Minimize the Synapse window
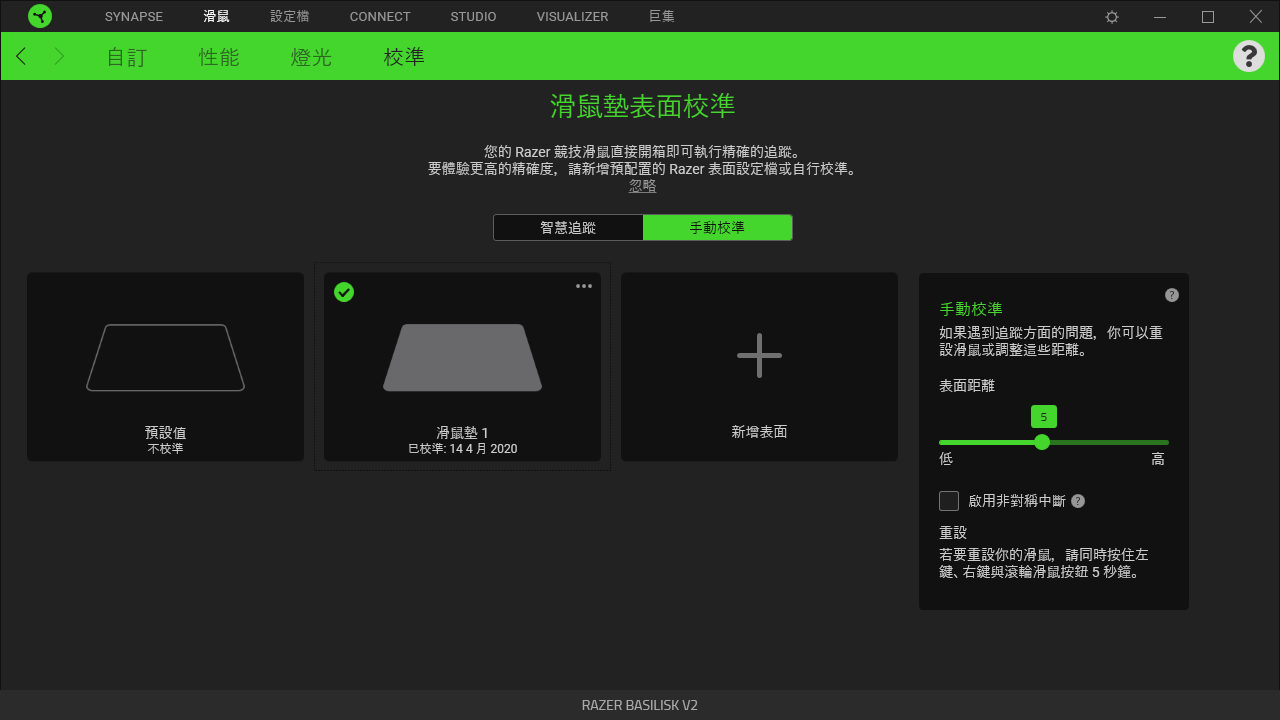The width and height of the screenshot is (1280, 720). pyautogui.click(x=1160, y=17)
